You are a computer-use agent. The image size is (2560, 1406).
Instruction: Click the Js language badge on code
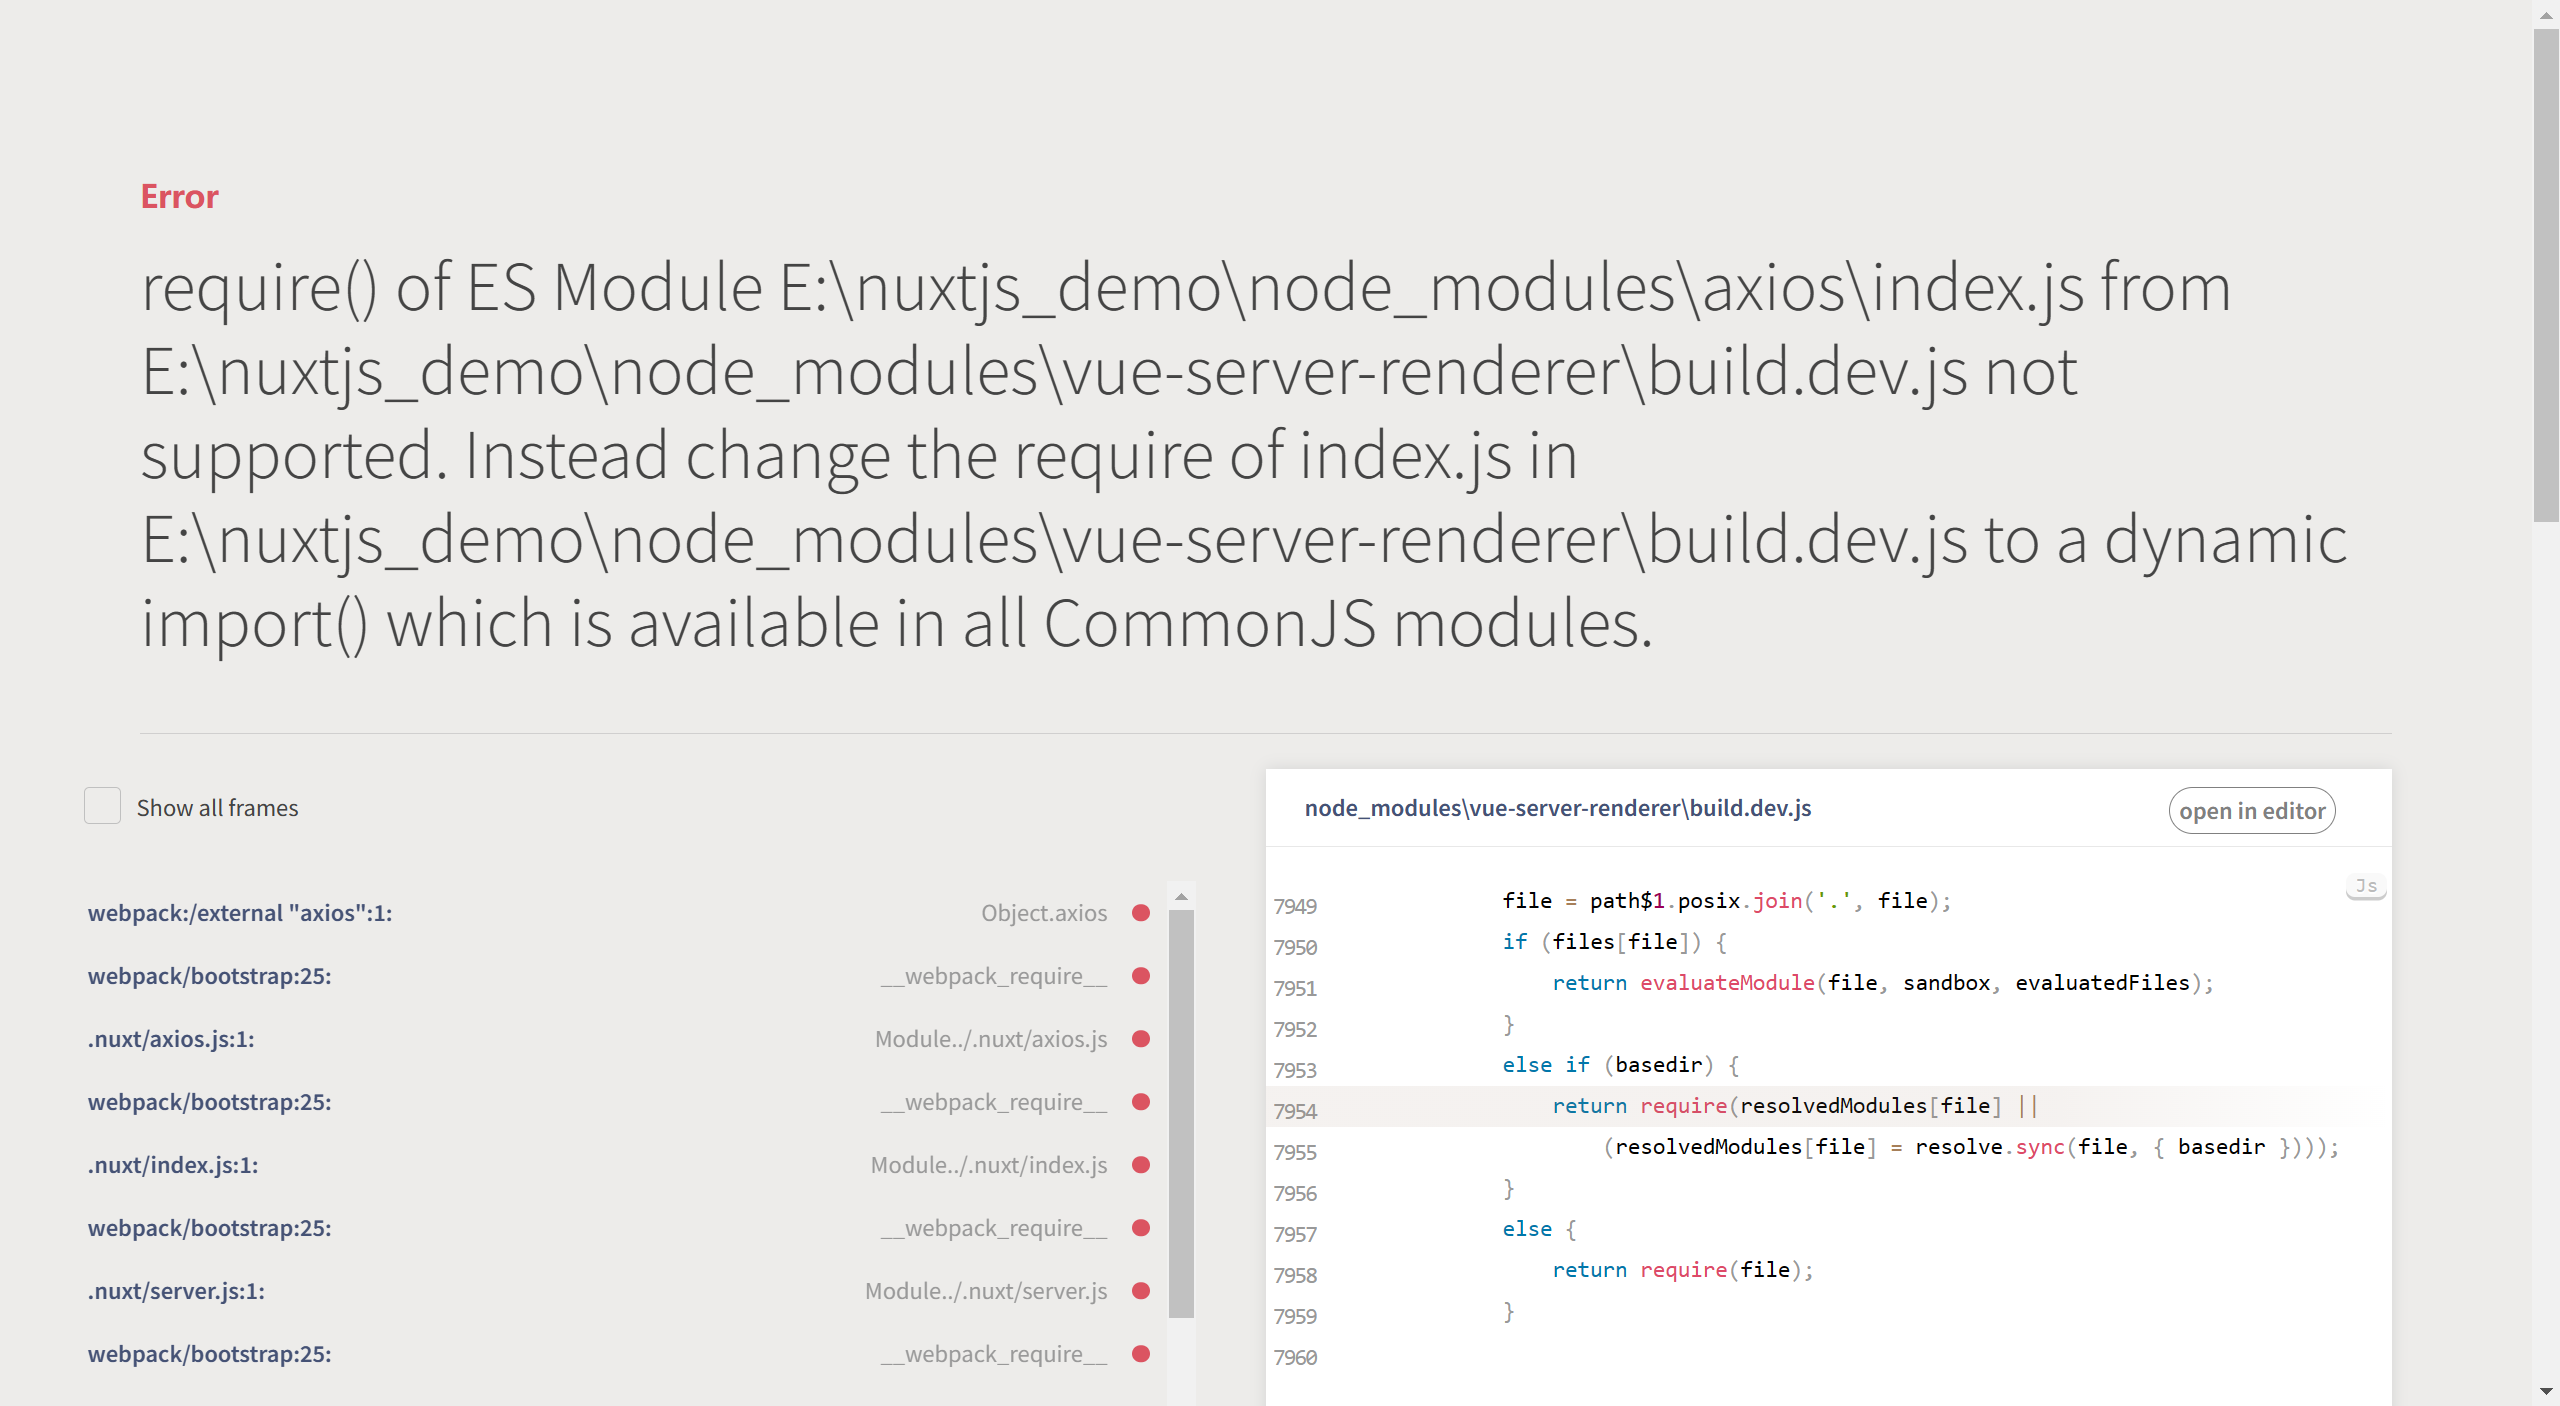2366,886
